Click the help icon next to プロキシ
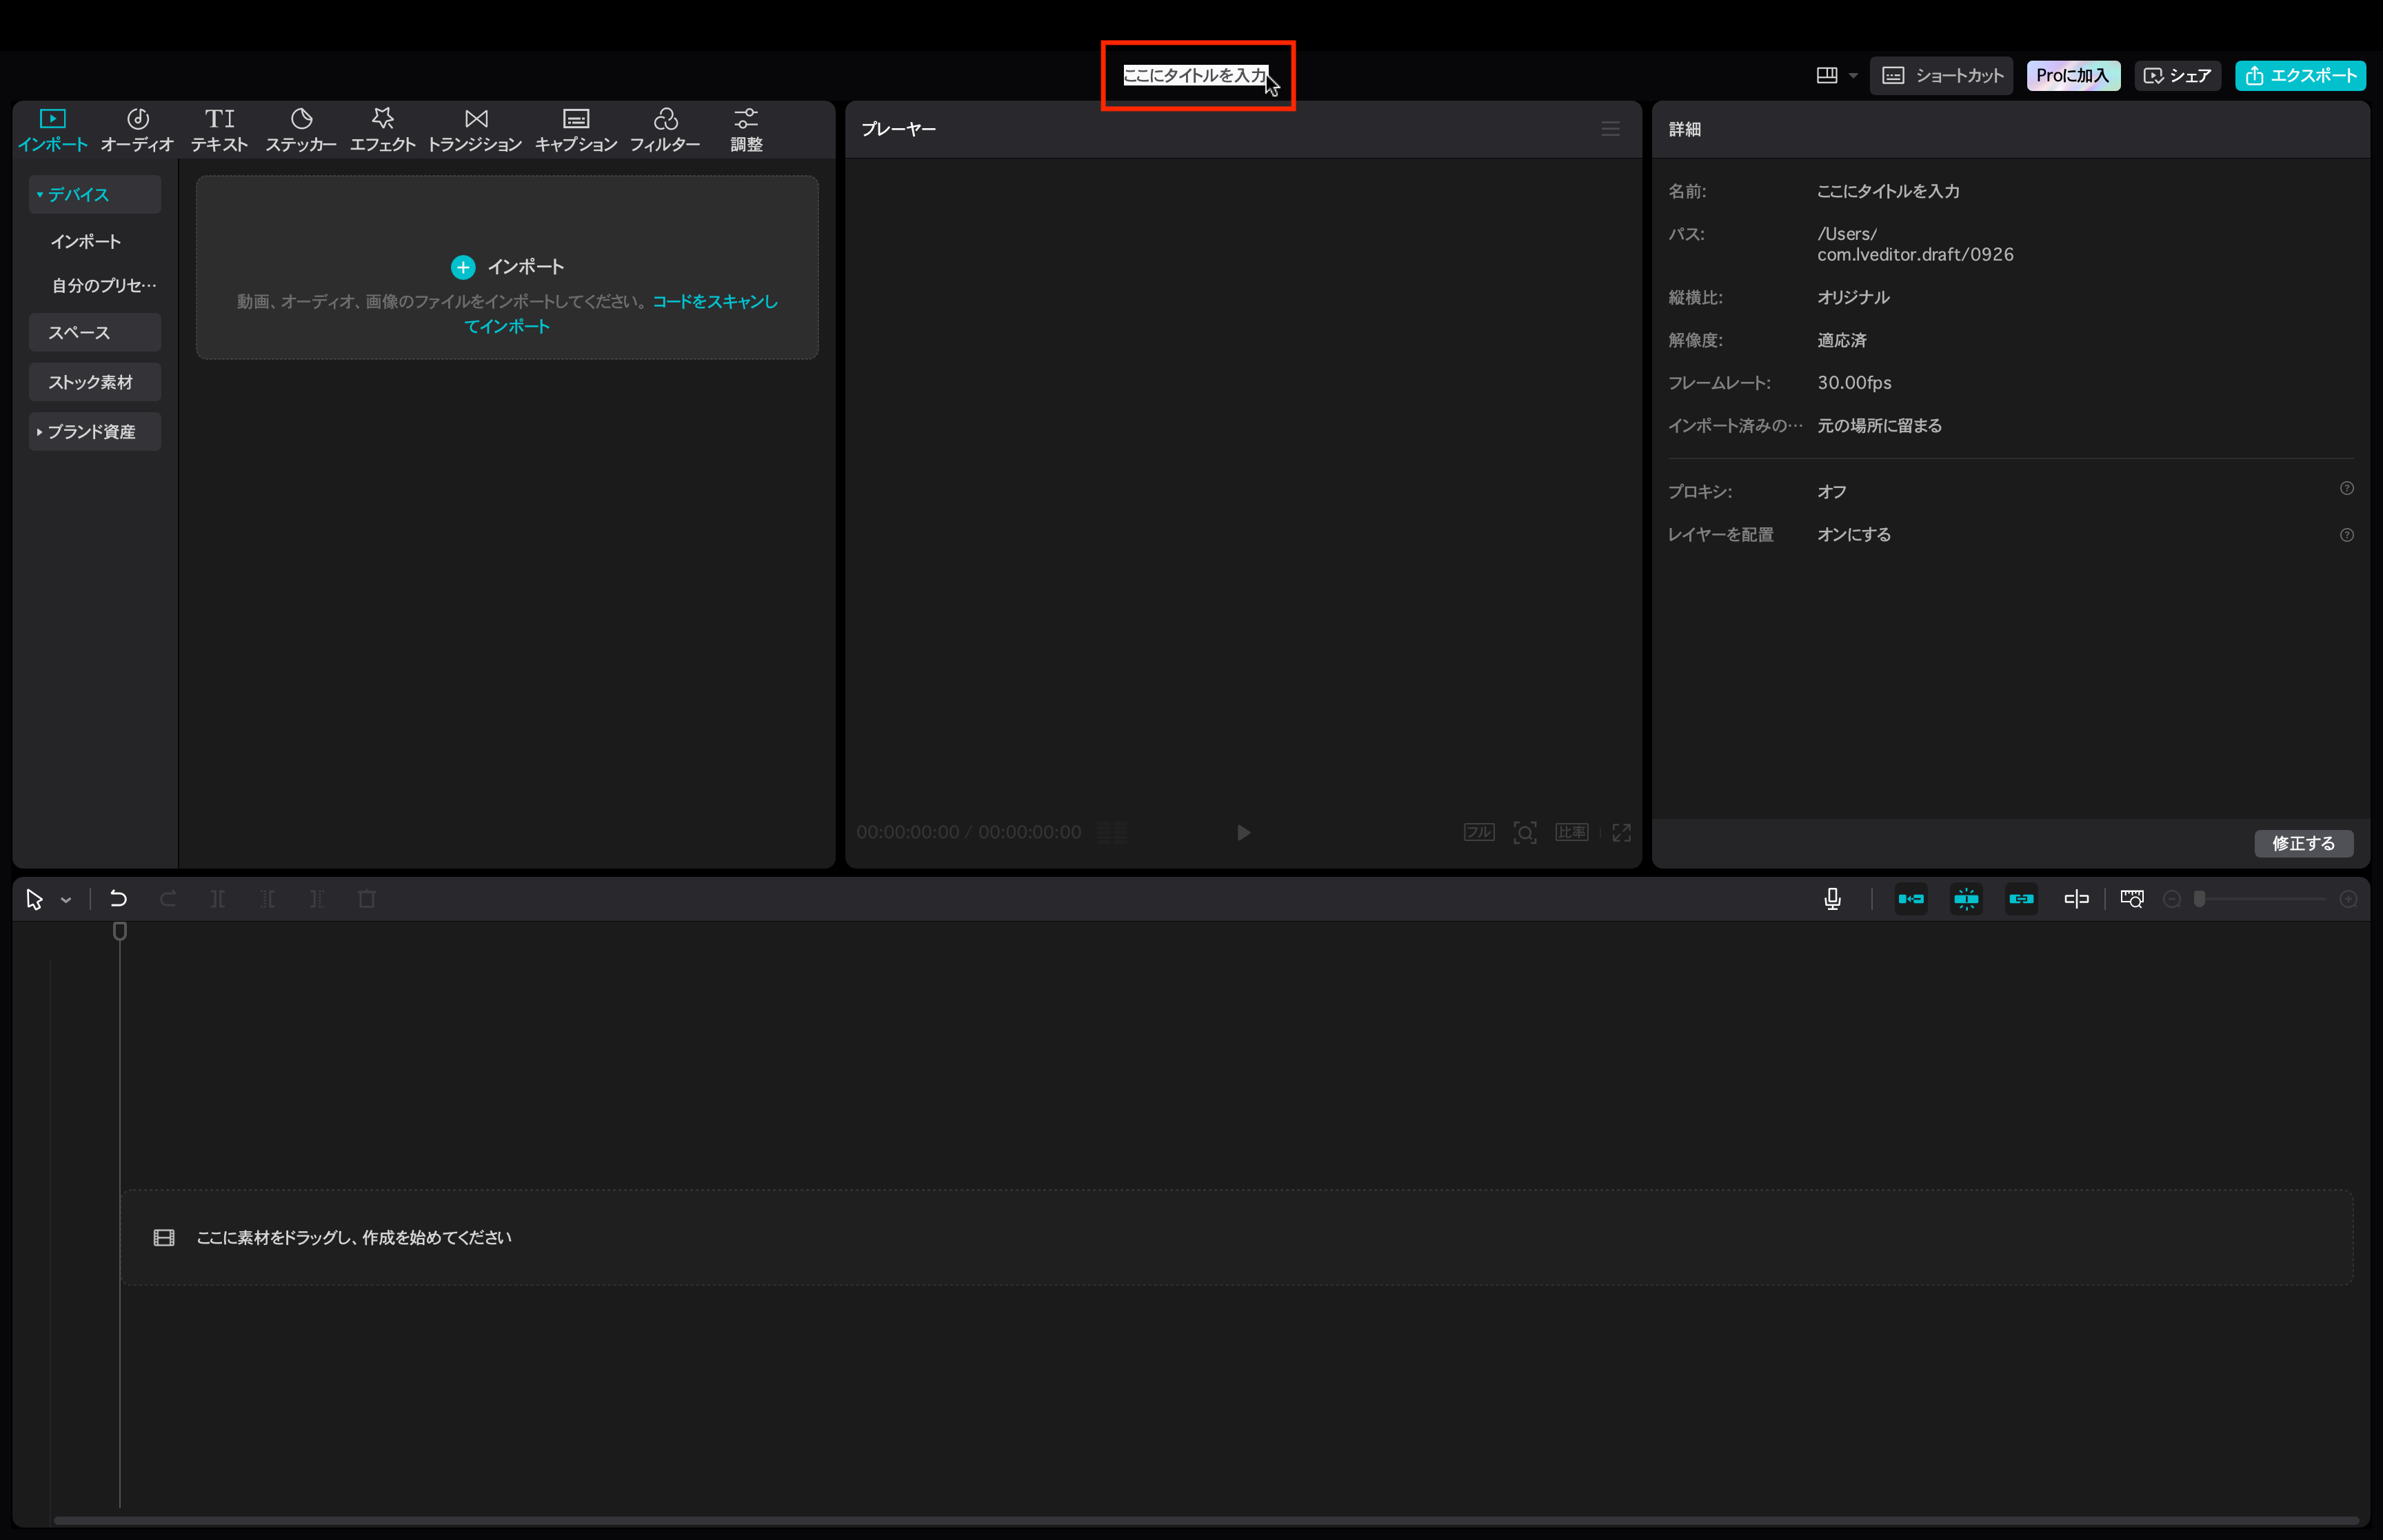Viewport: 2383px width, 1540px height. click(x=2347, y=488)
